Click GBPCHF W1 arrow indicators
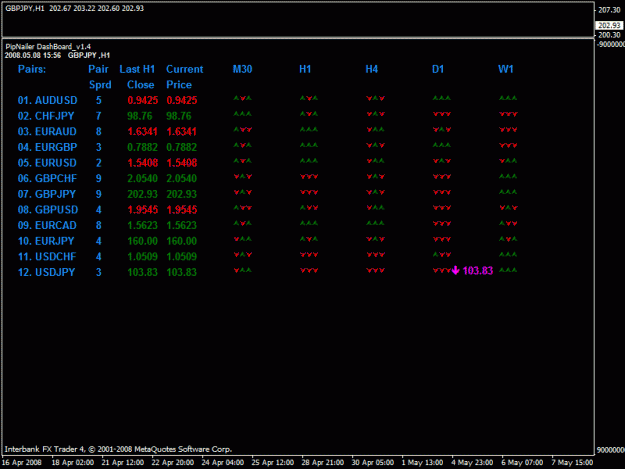Screen dimensions: 625x469 pos(508,176)
